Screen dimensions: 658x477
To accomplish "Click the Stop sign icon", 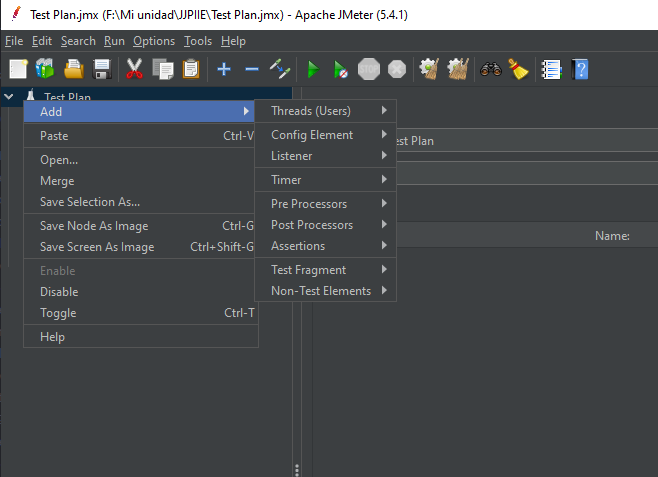I will 369,69.
